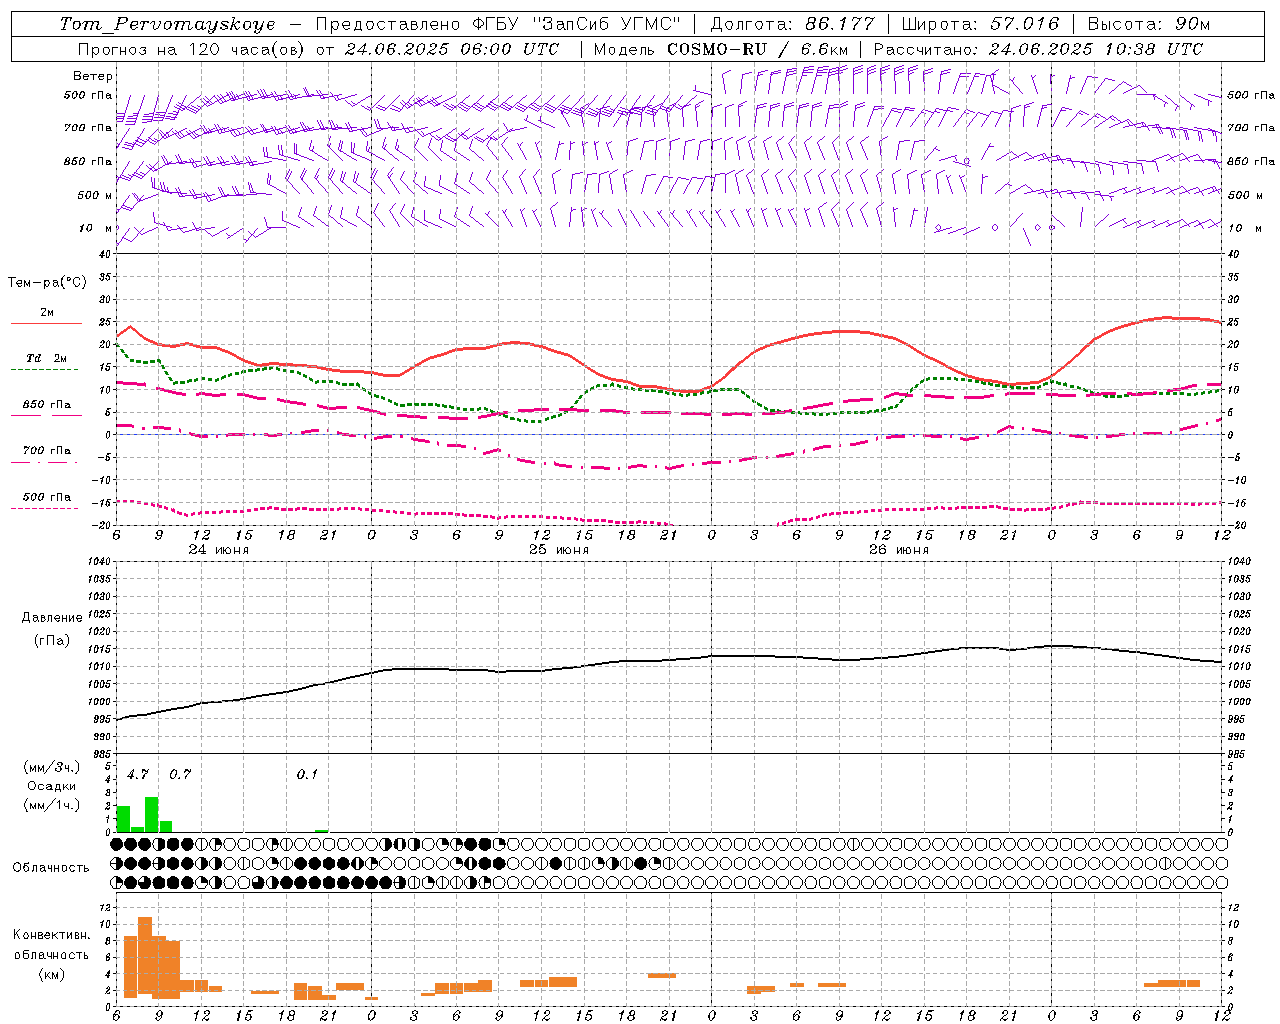Image resolution: width=1280 pixels, height=1024 pixels.
Task: Click the "26 июня" date label
Action: click(x=899, y=550)
